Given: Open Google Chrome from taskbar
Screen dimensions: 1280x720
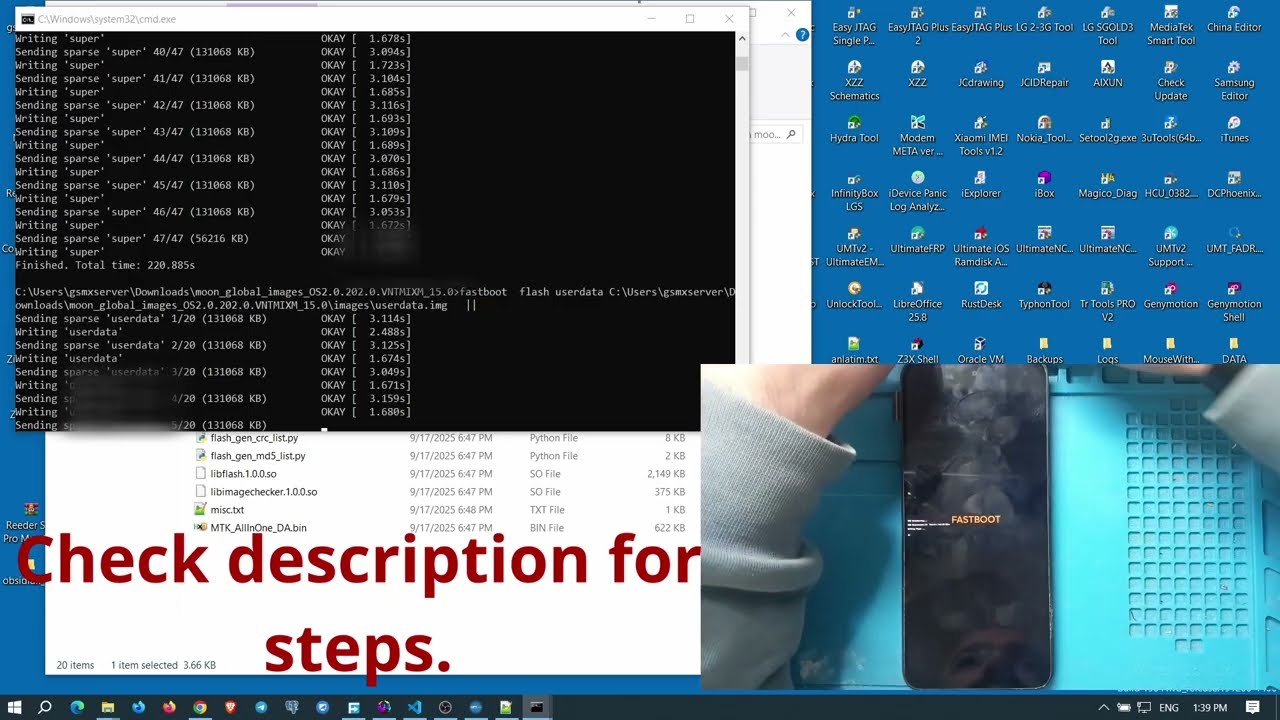Looking at the screenshot, I should [200, 707].
